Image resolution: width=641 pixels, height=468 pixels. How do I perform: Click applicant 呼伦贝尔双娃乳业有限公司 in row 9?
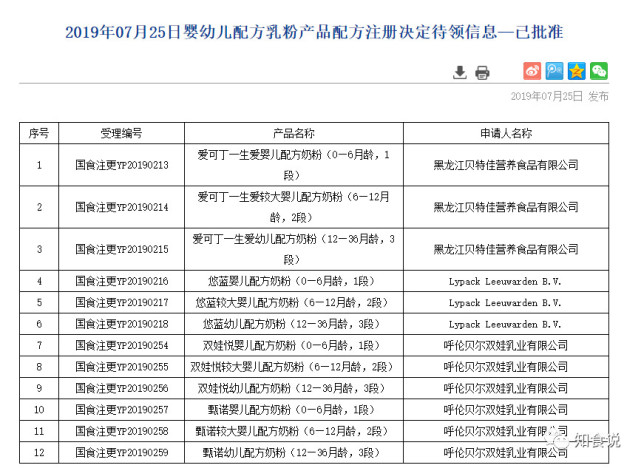pos(506,388)
